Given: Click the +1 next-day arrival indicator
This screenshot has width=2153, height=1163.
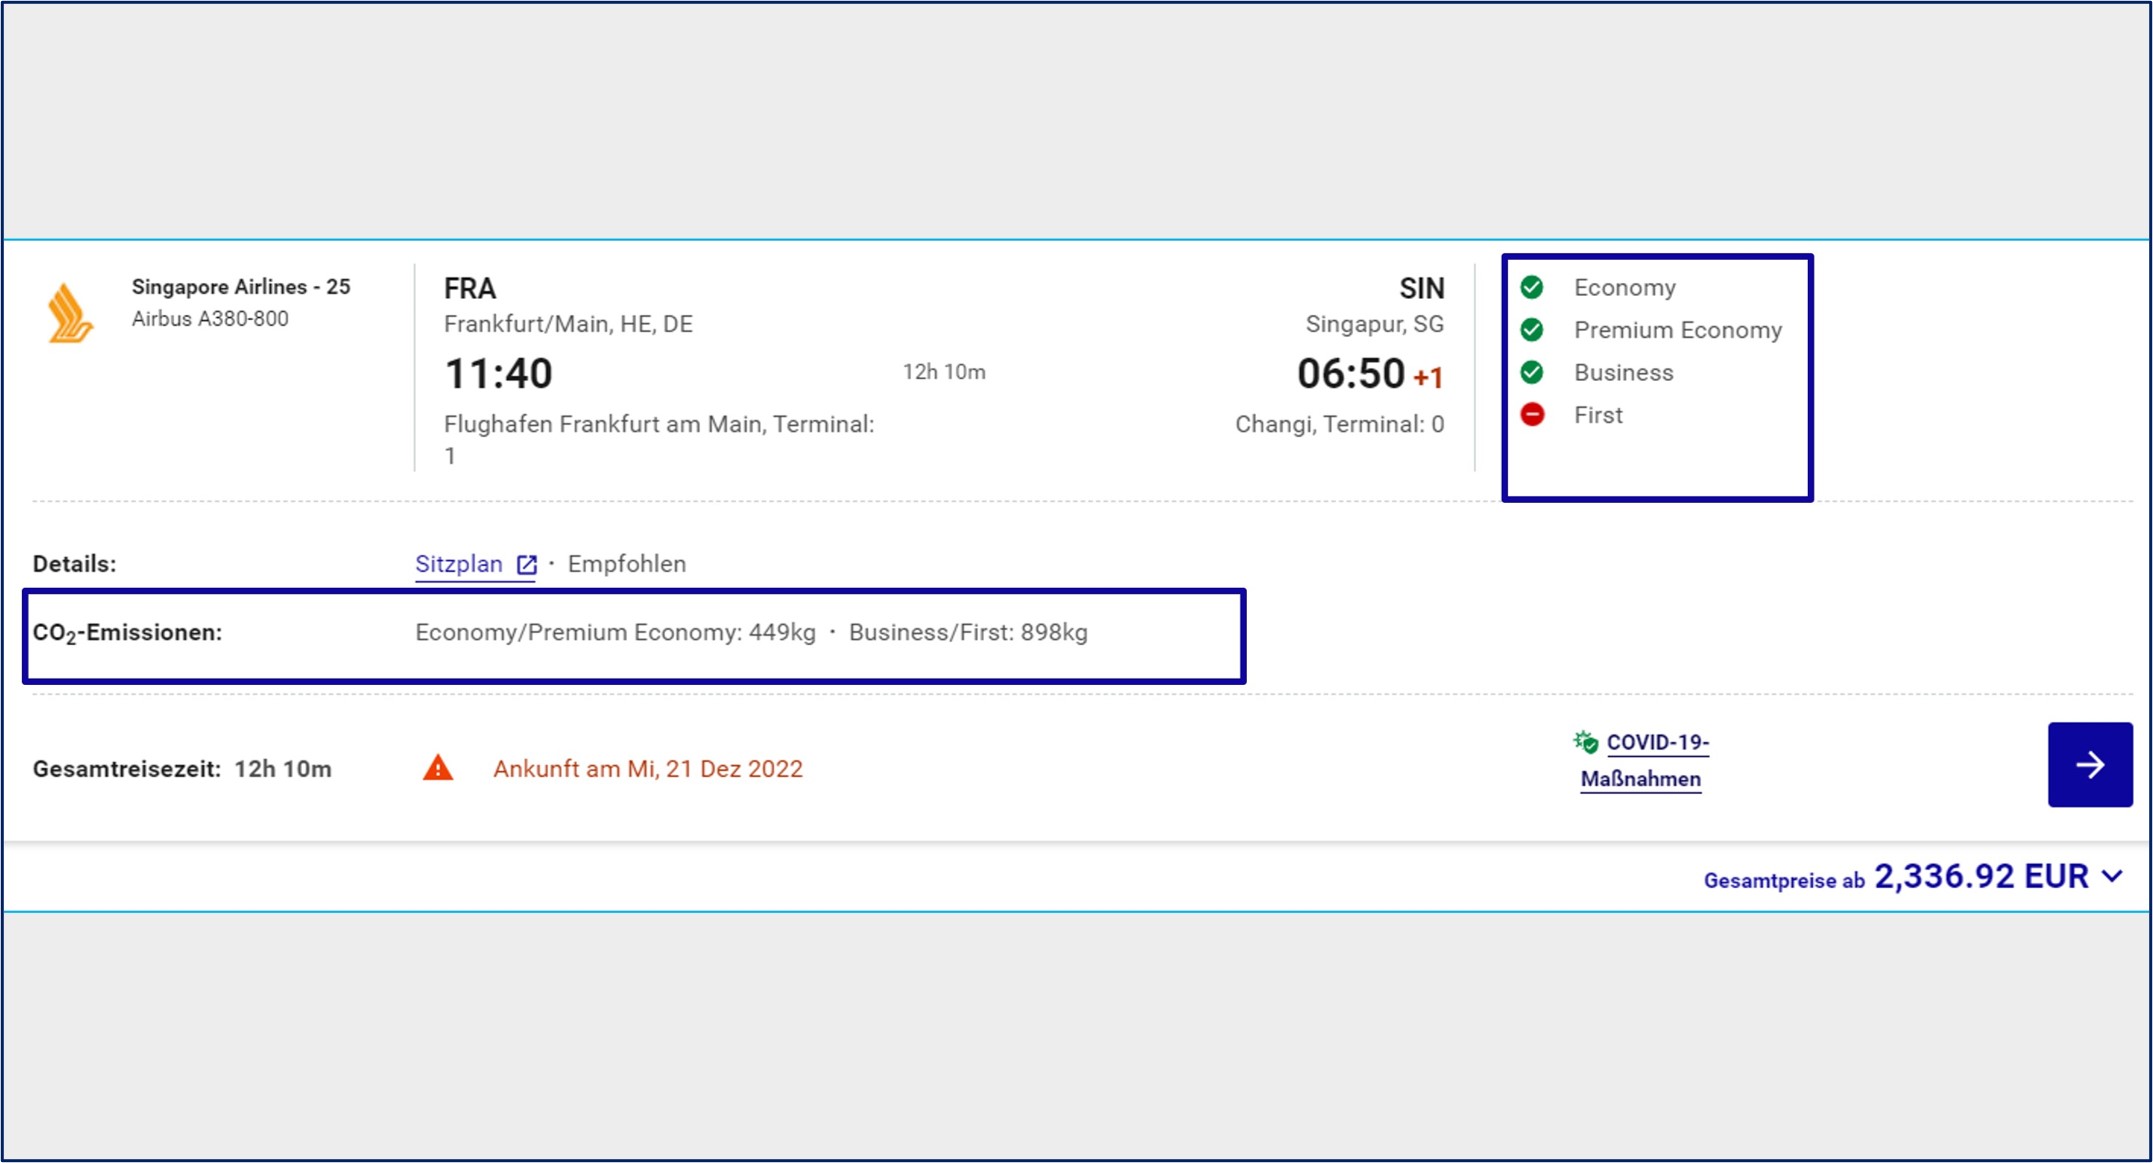Looking at the screenshot, I should tap(1428, 378).
